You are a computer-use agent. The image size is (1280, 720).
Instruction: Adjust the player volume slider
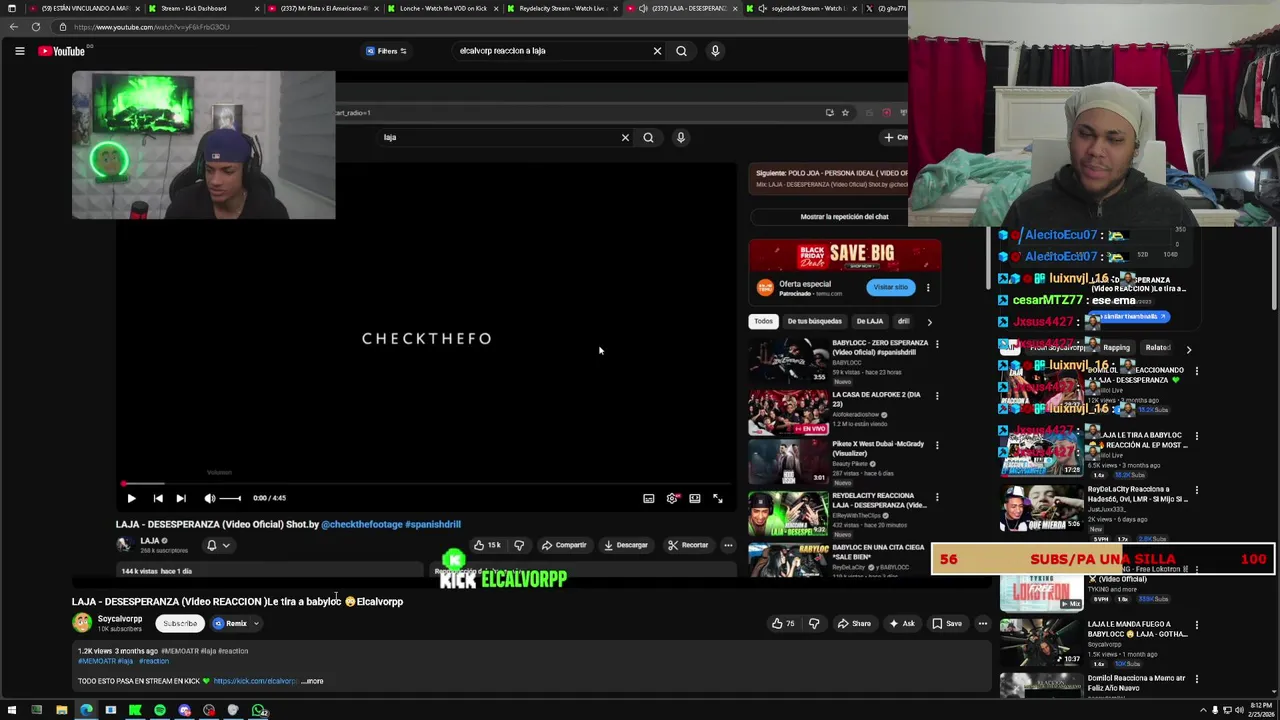tap(230, 498)
